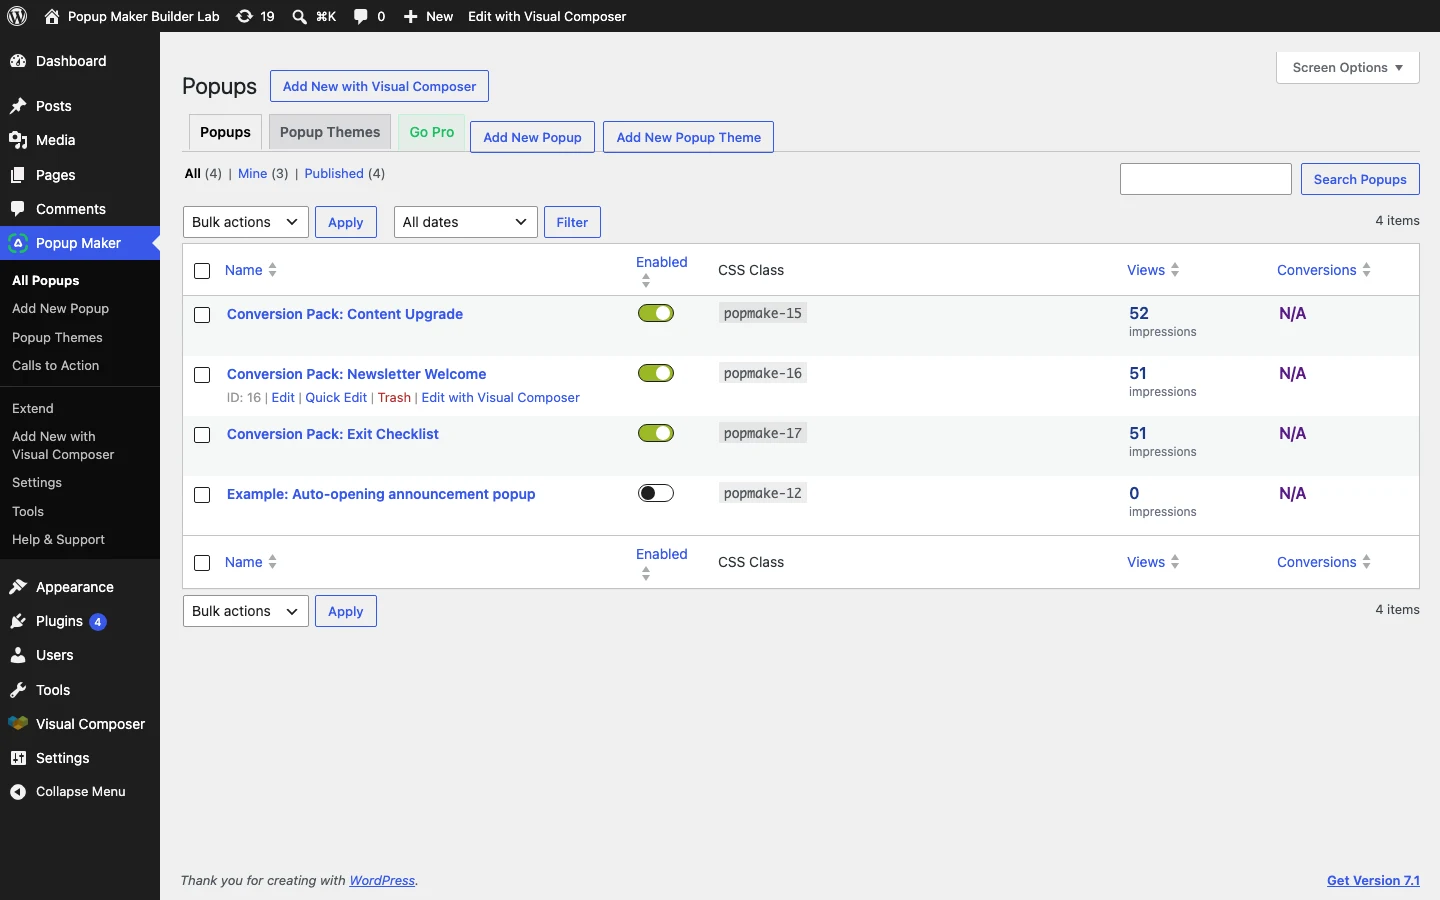Expand Screen Options panel

coord(1348,68)
